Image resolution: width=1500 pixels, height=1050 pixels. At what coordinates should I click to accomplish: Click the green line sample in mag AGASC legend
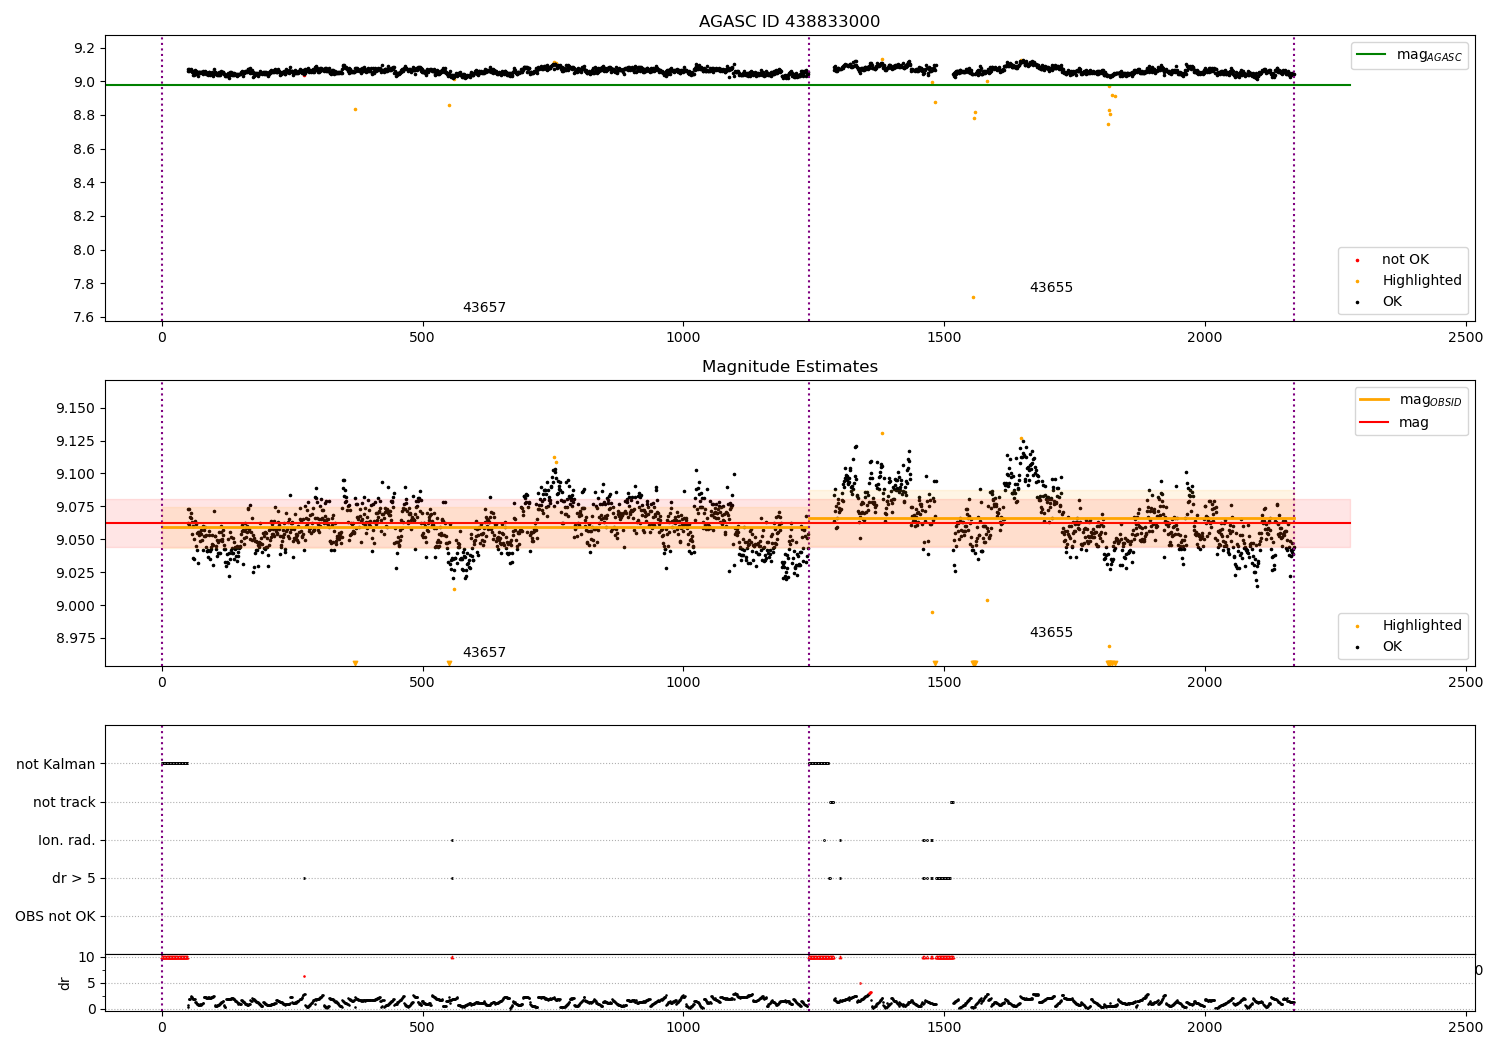pyautogui.click(x=1372, y=55)
